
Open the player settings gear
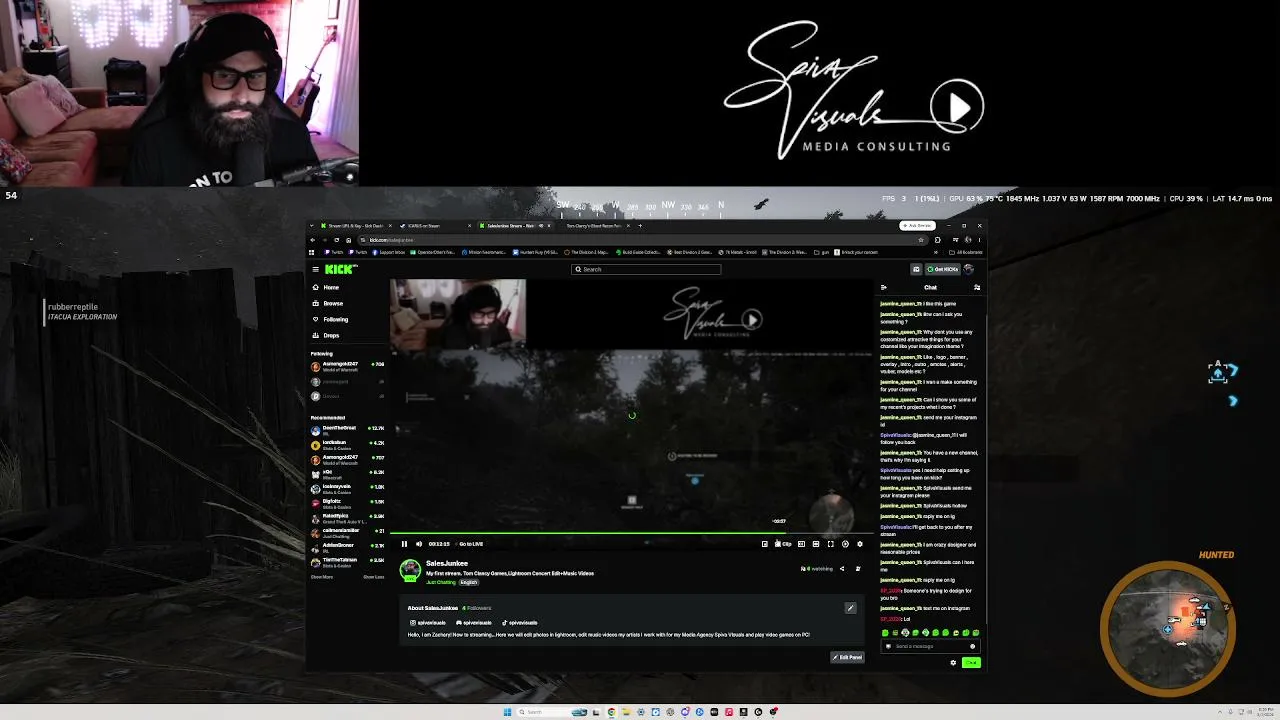click(859, 544)
